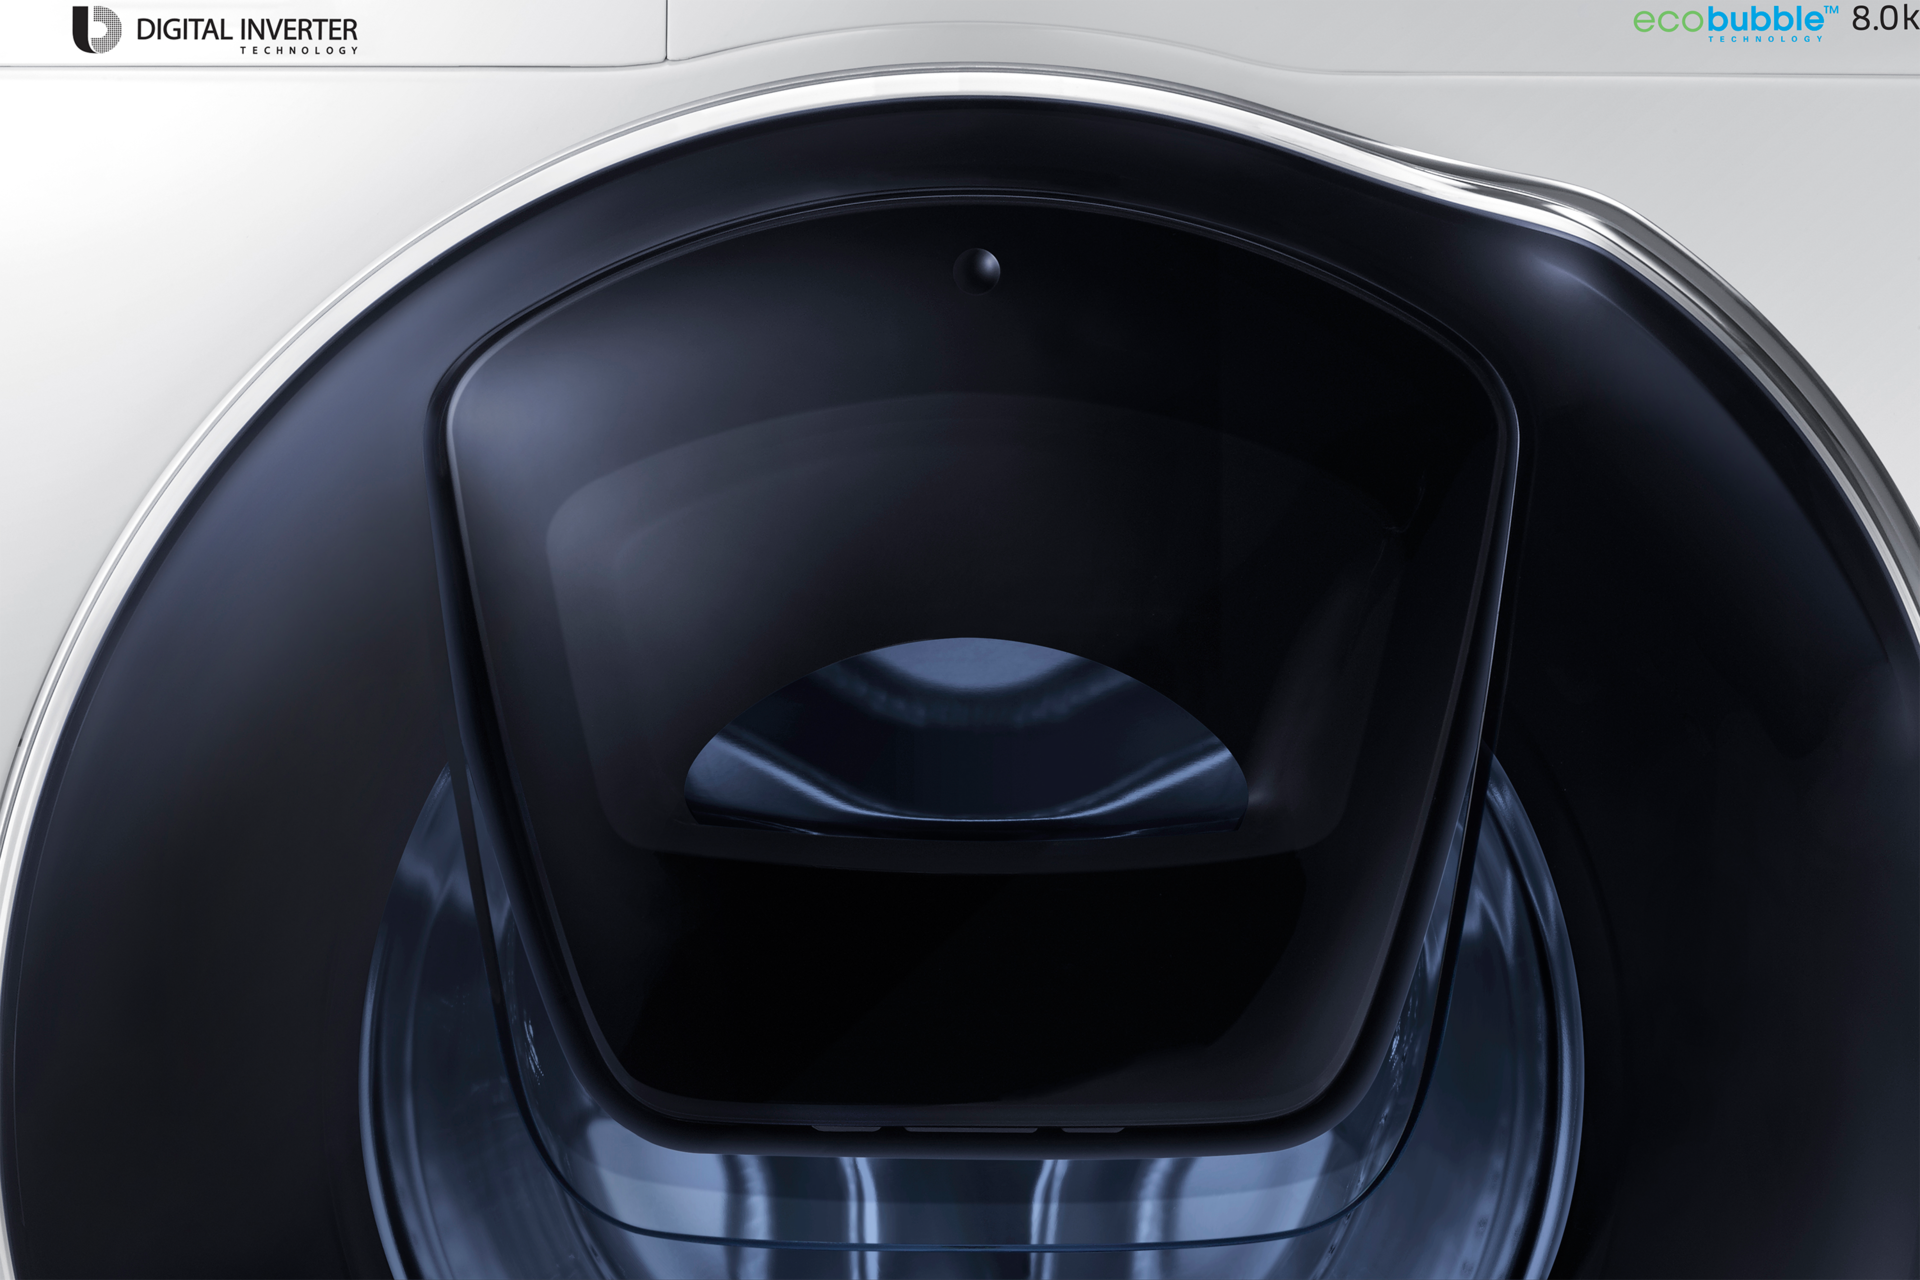The height and width of the screenshot is (1280, 1920).
Task: Click the 8.0k capacity label
Action: click(1885, 19)
